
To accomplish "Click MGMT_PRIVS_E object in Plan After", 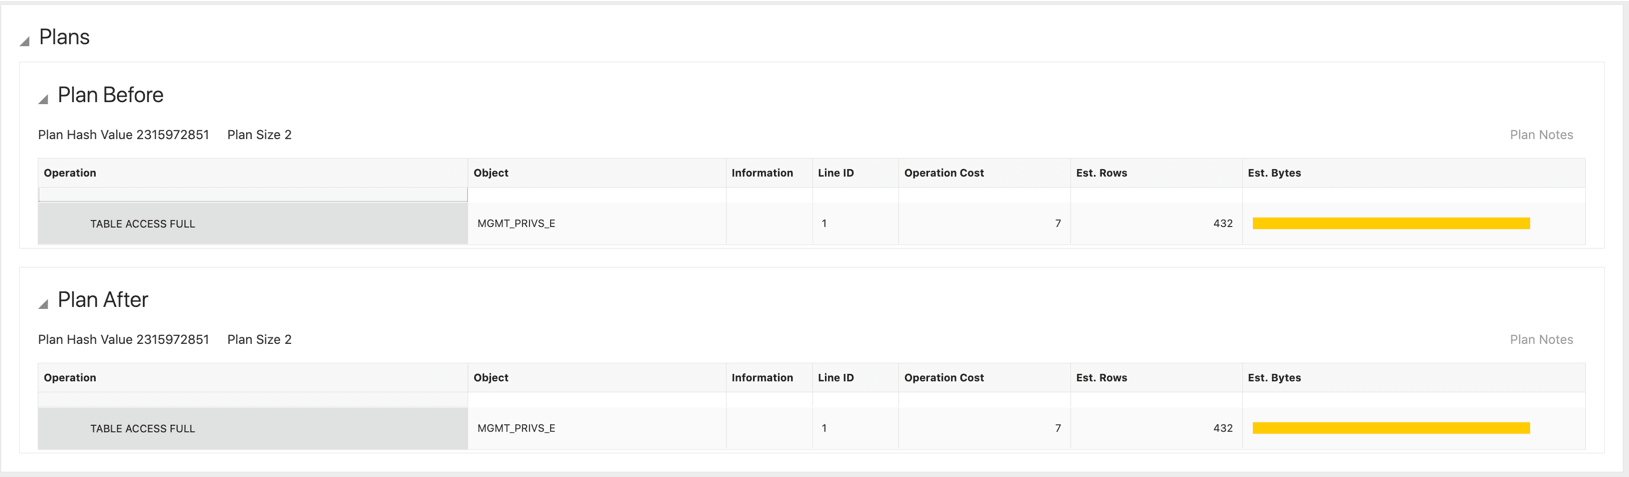I will pyautogui.click(x=516, y=429).
